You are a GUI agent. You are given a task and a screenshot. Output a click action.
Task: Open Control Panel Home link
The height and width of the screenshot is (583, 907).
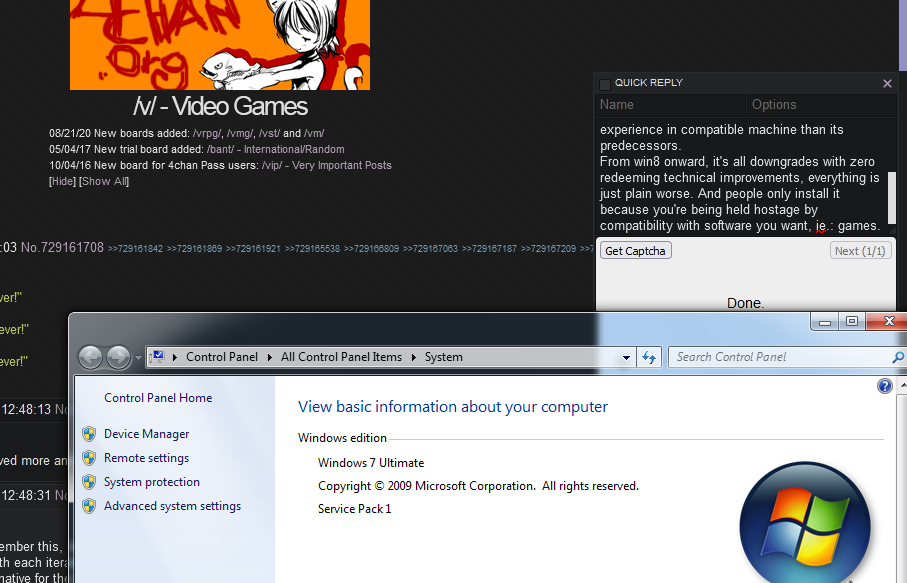[x=158, y=398]
